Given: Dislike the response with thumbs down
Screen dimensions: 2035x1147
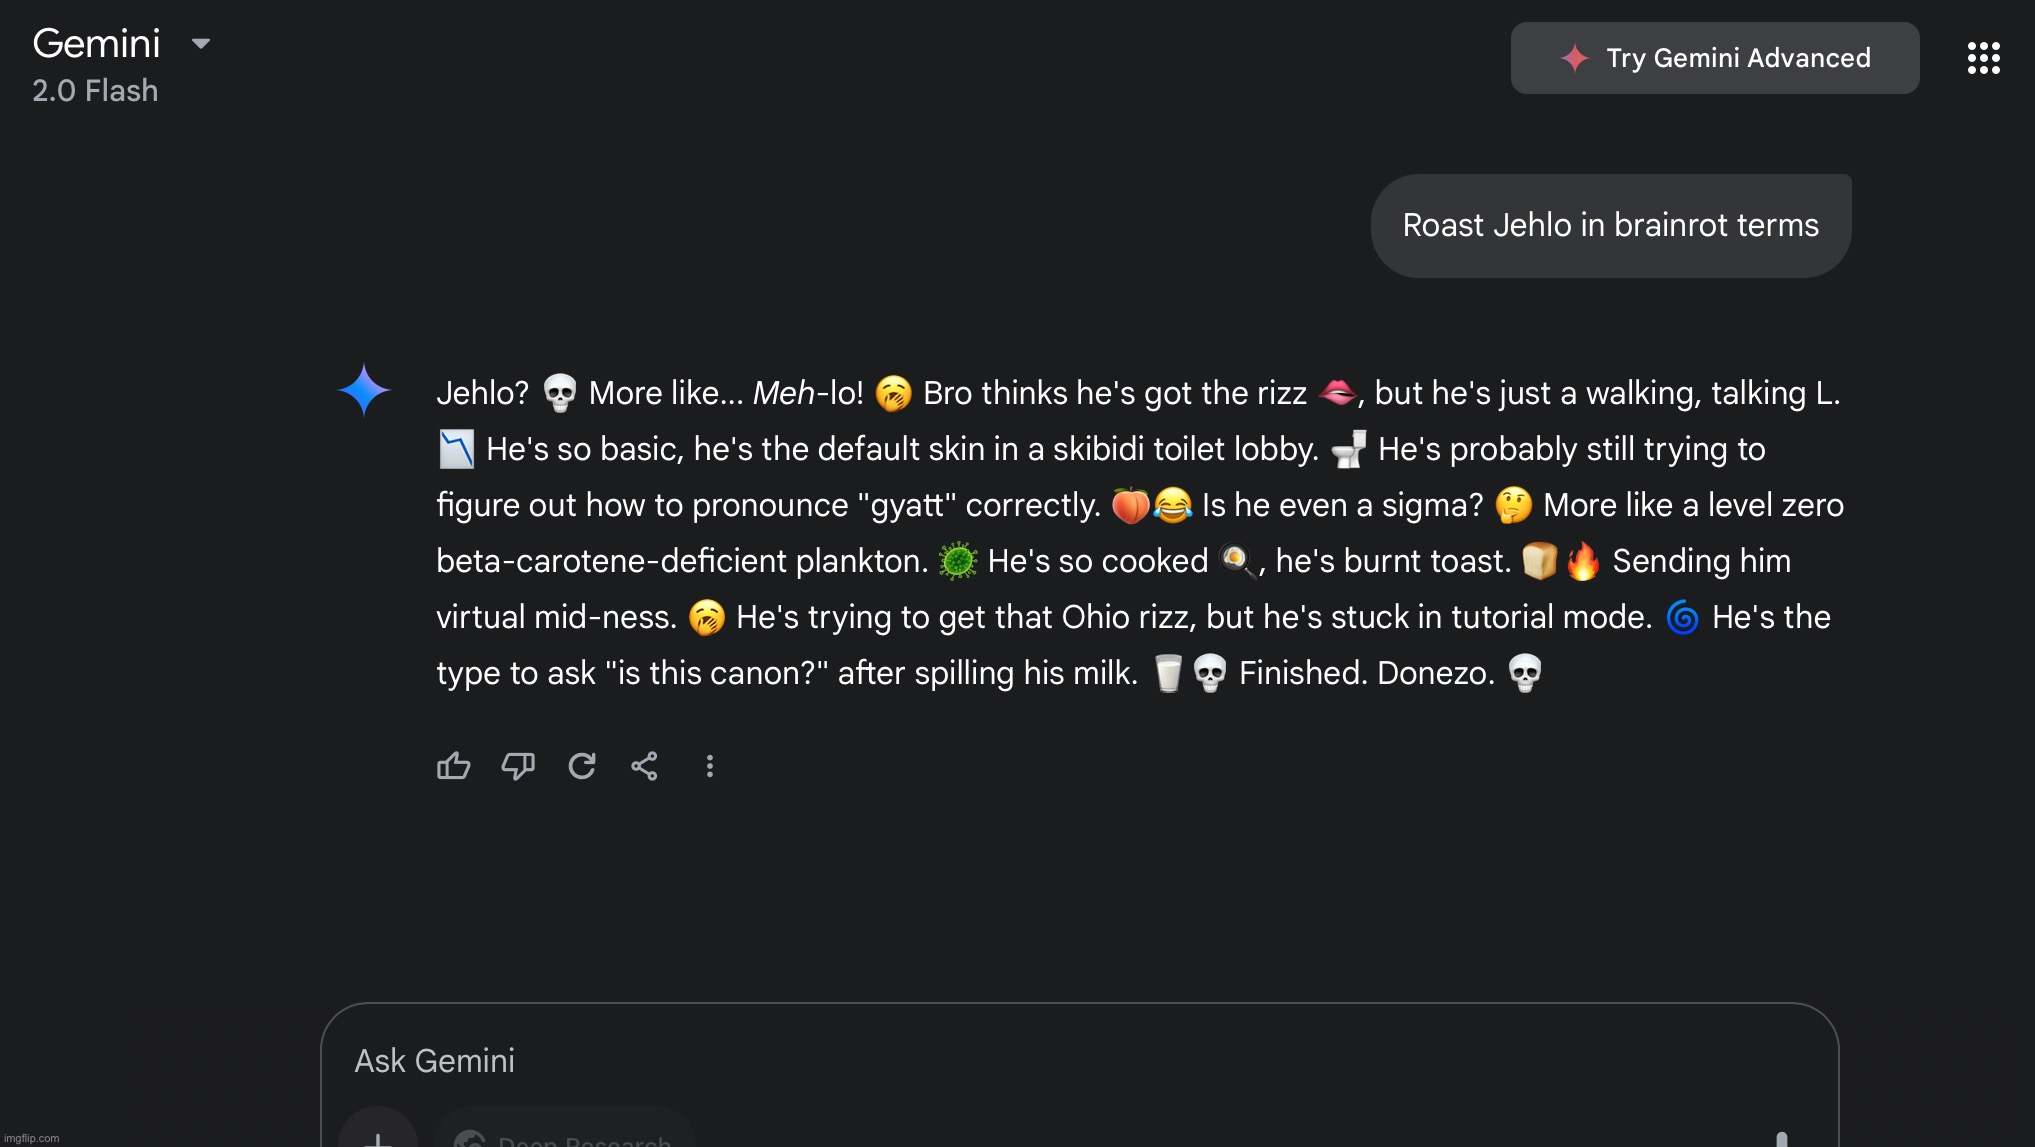Looking at the screenshot, I should pos(518,766).
